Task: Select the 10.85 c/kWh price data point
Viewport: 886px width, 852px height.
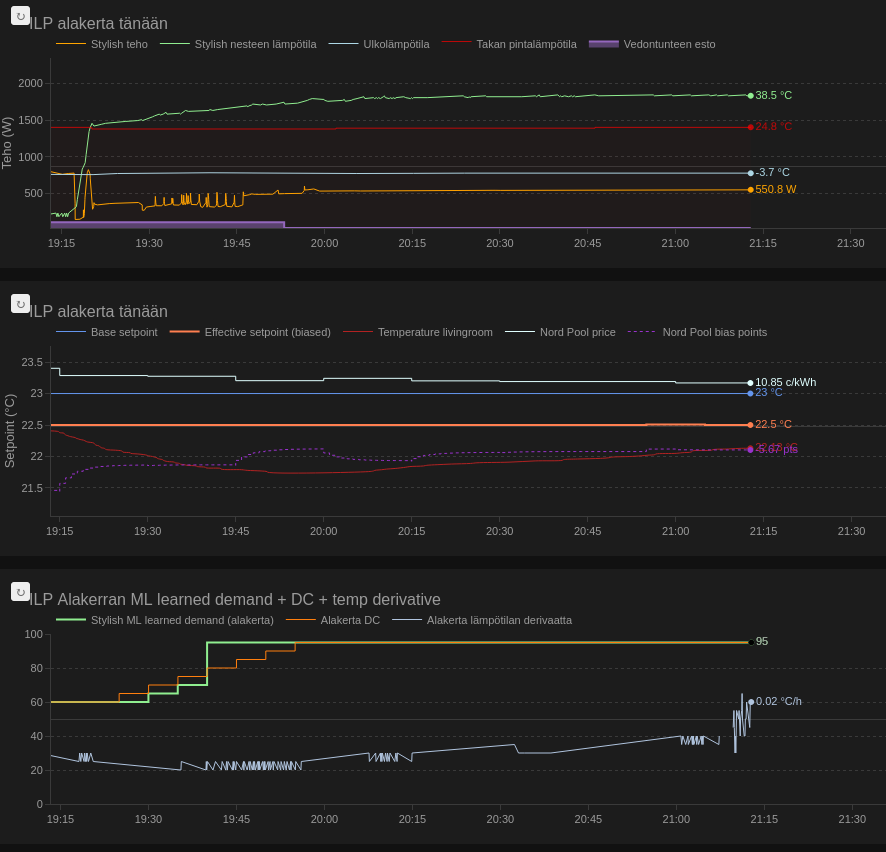Action: point(751,383)
